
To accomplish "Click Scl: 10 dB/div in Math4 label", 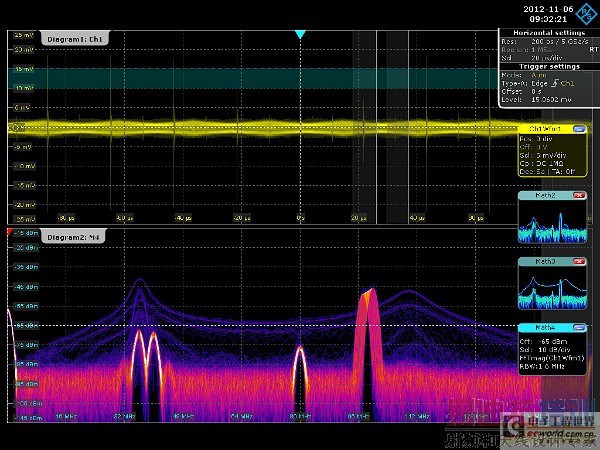I will click(545, 350).
